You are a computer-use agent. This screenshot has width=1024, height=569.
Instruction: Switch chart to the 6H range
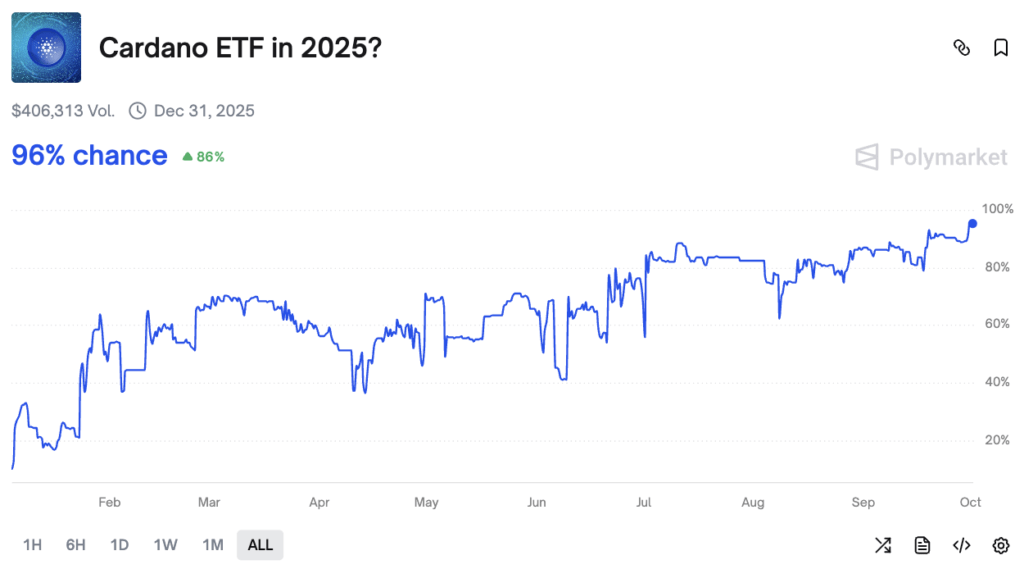pyautogui.click(x=75, y=545)
